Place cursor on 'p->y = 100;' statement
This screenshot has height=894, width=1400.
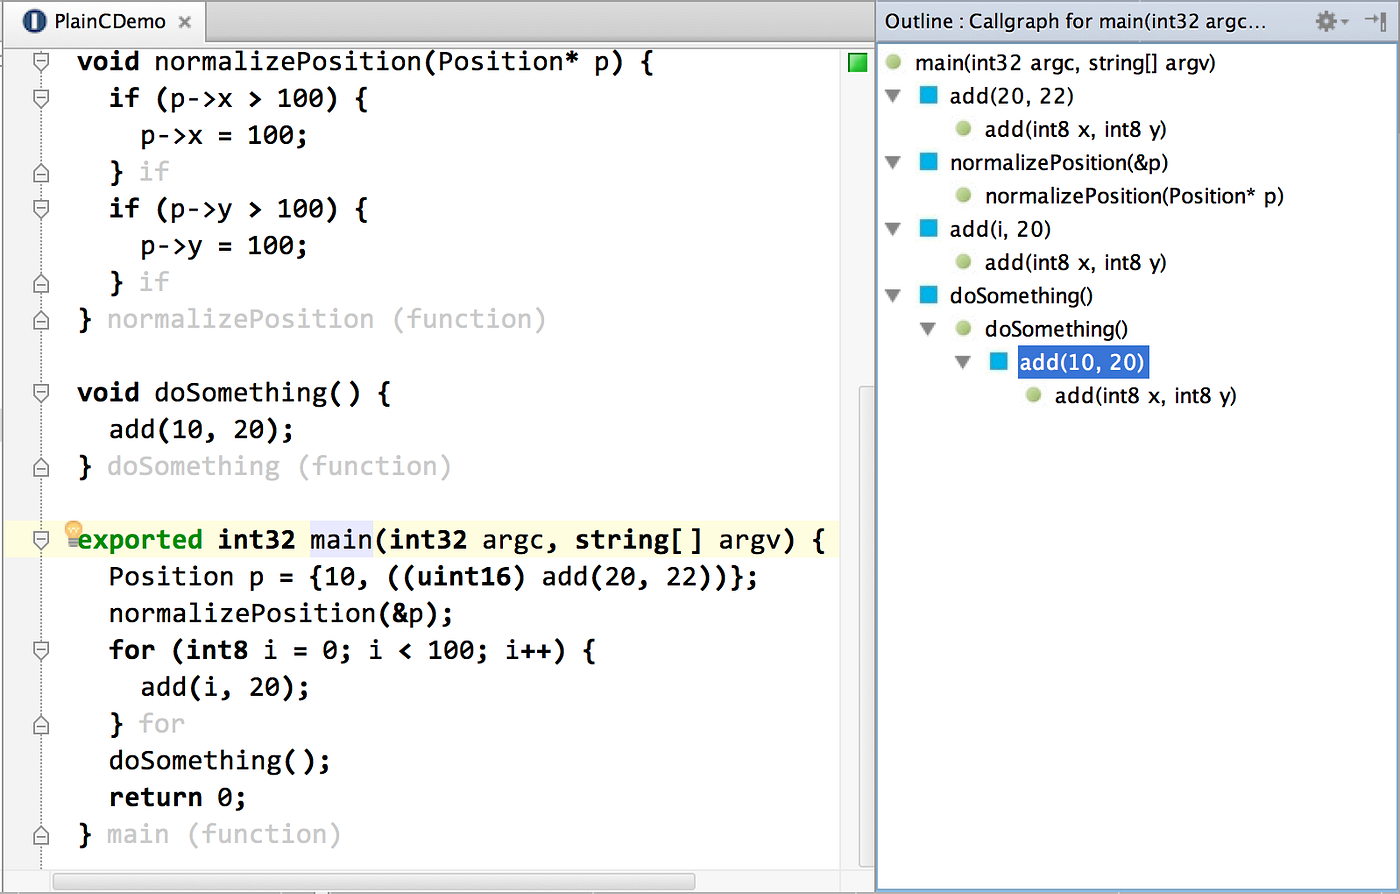tap(225, 246)
